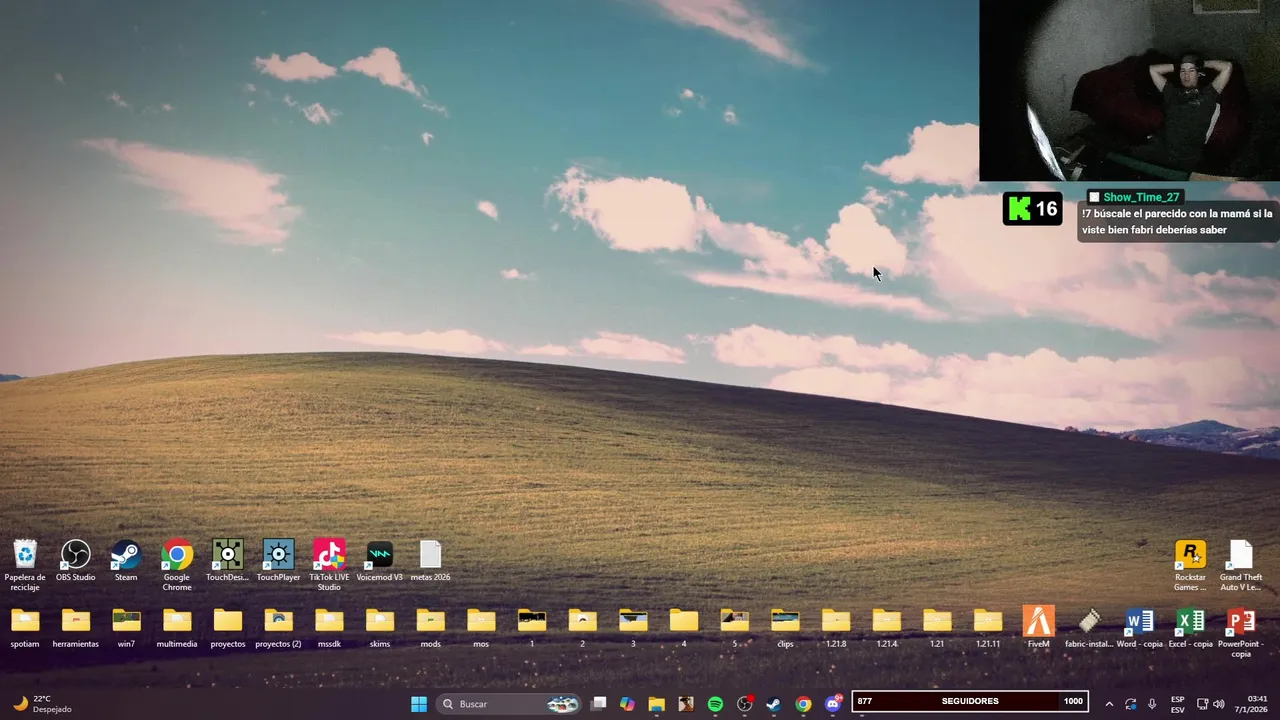The width and height of the screenshot is (1280, 720).
Task: Open Steam from the taskbar
Action: pos(774,704)
